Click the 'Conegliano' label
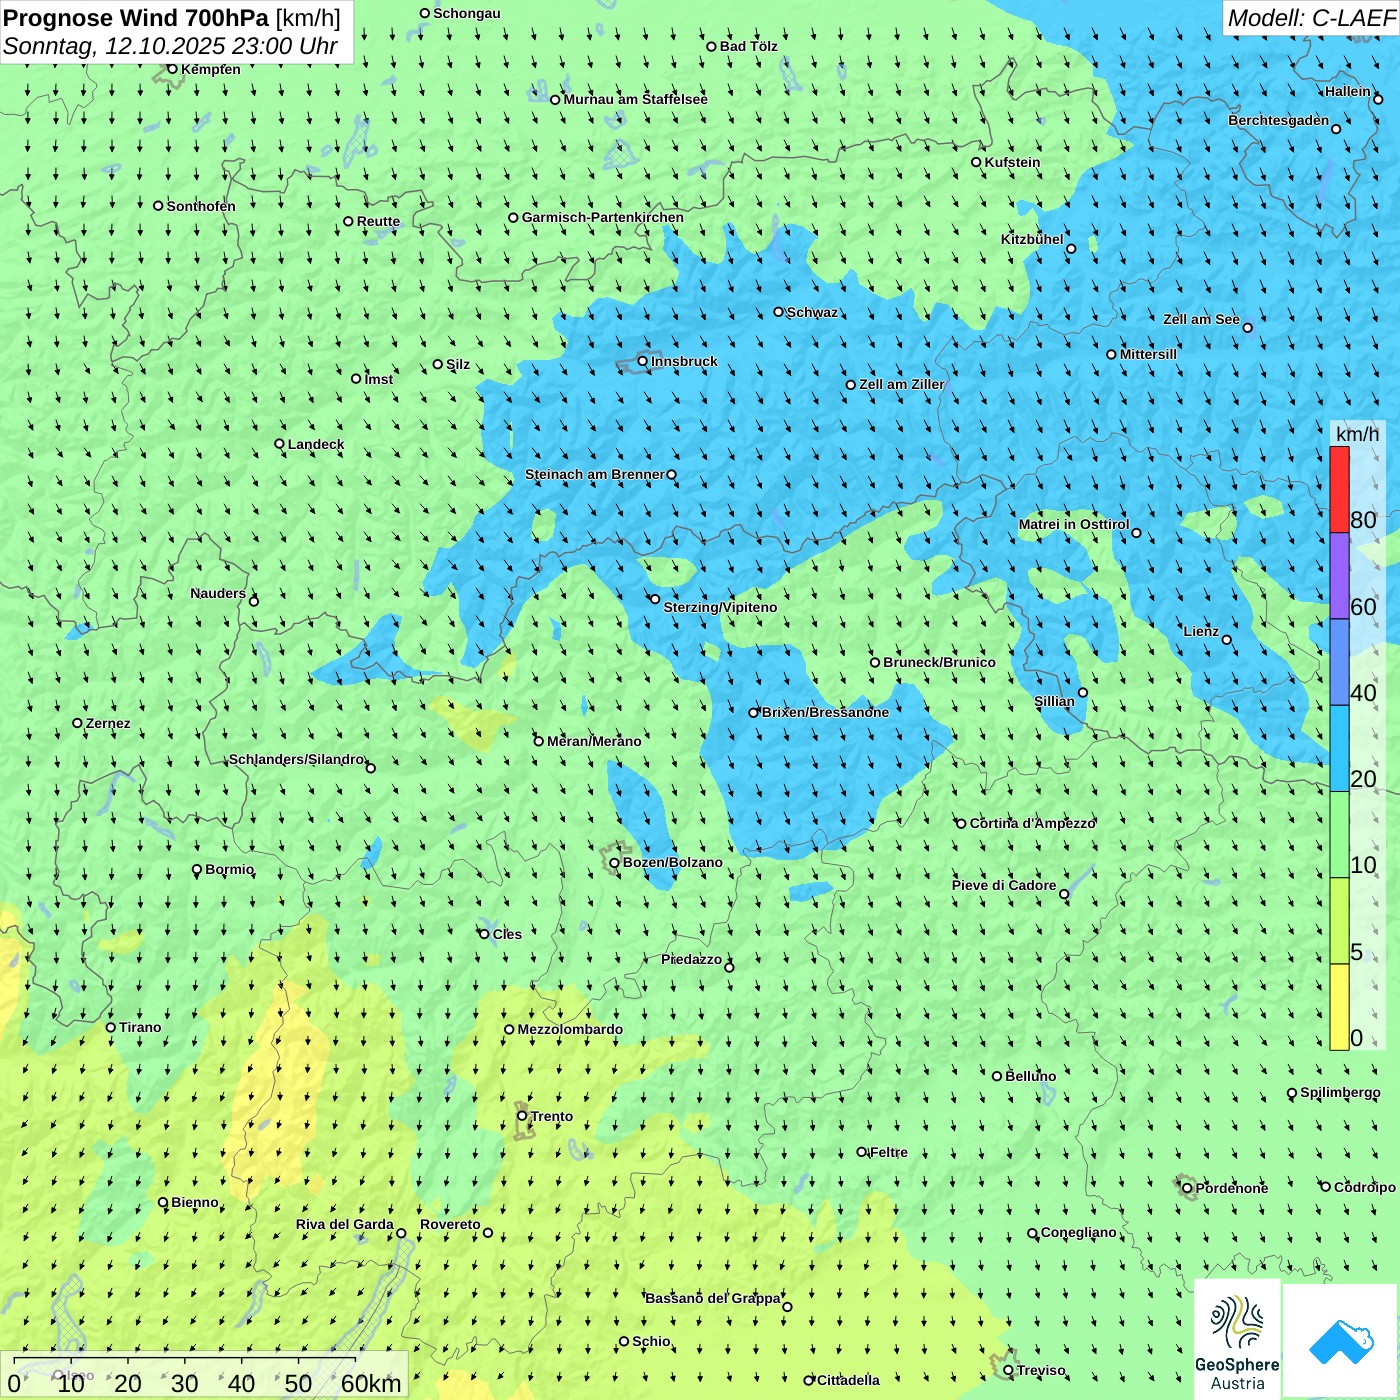This screenshot has height=1400, width=1400. coord(1079,1232)
